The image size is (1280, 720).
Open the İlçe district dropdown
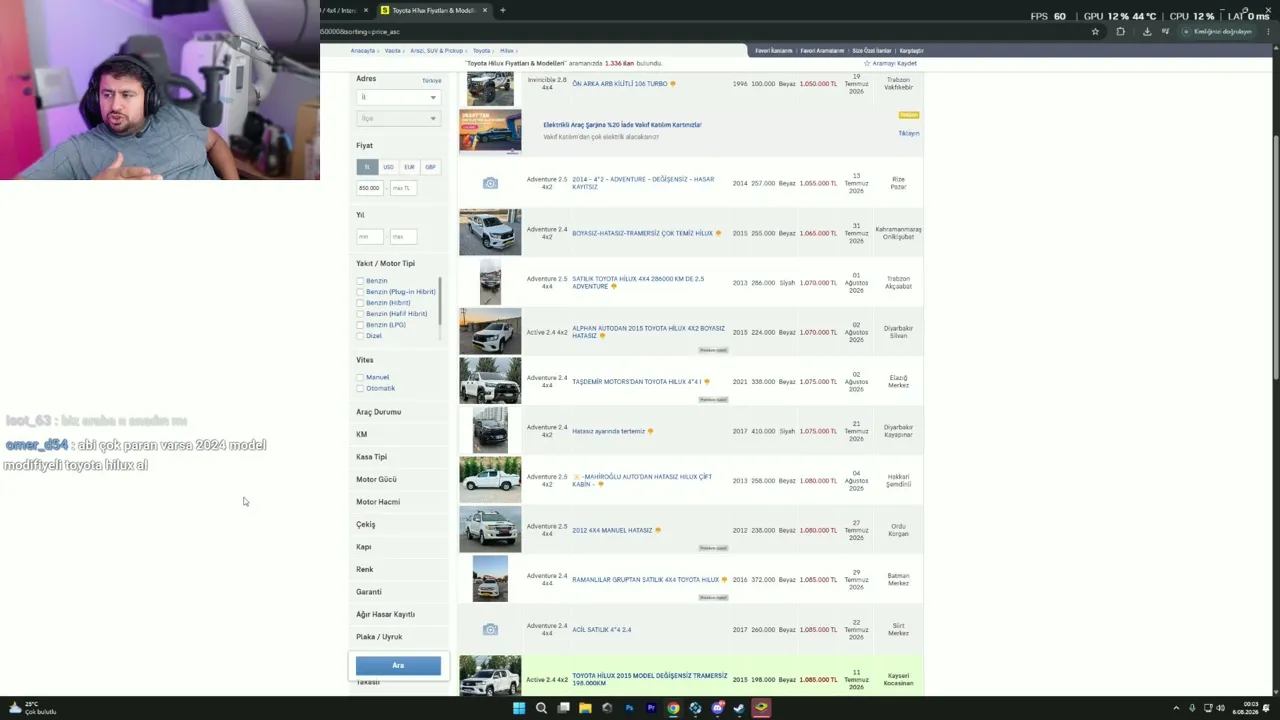click(398, 118)
